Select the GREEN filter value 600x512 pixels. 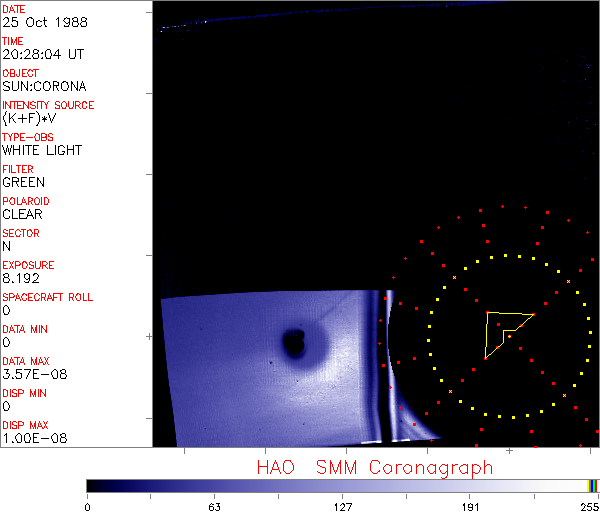coord(24,183)
